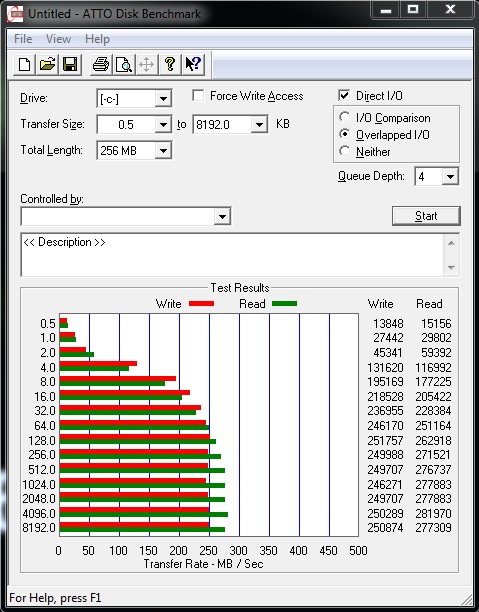
Task: Click the Read column header
Action: click(429, 304)
